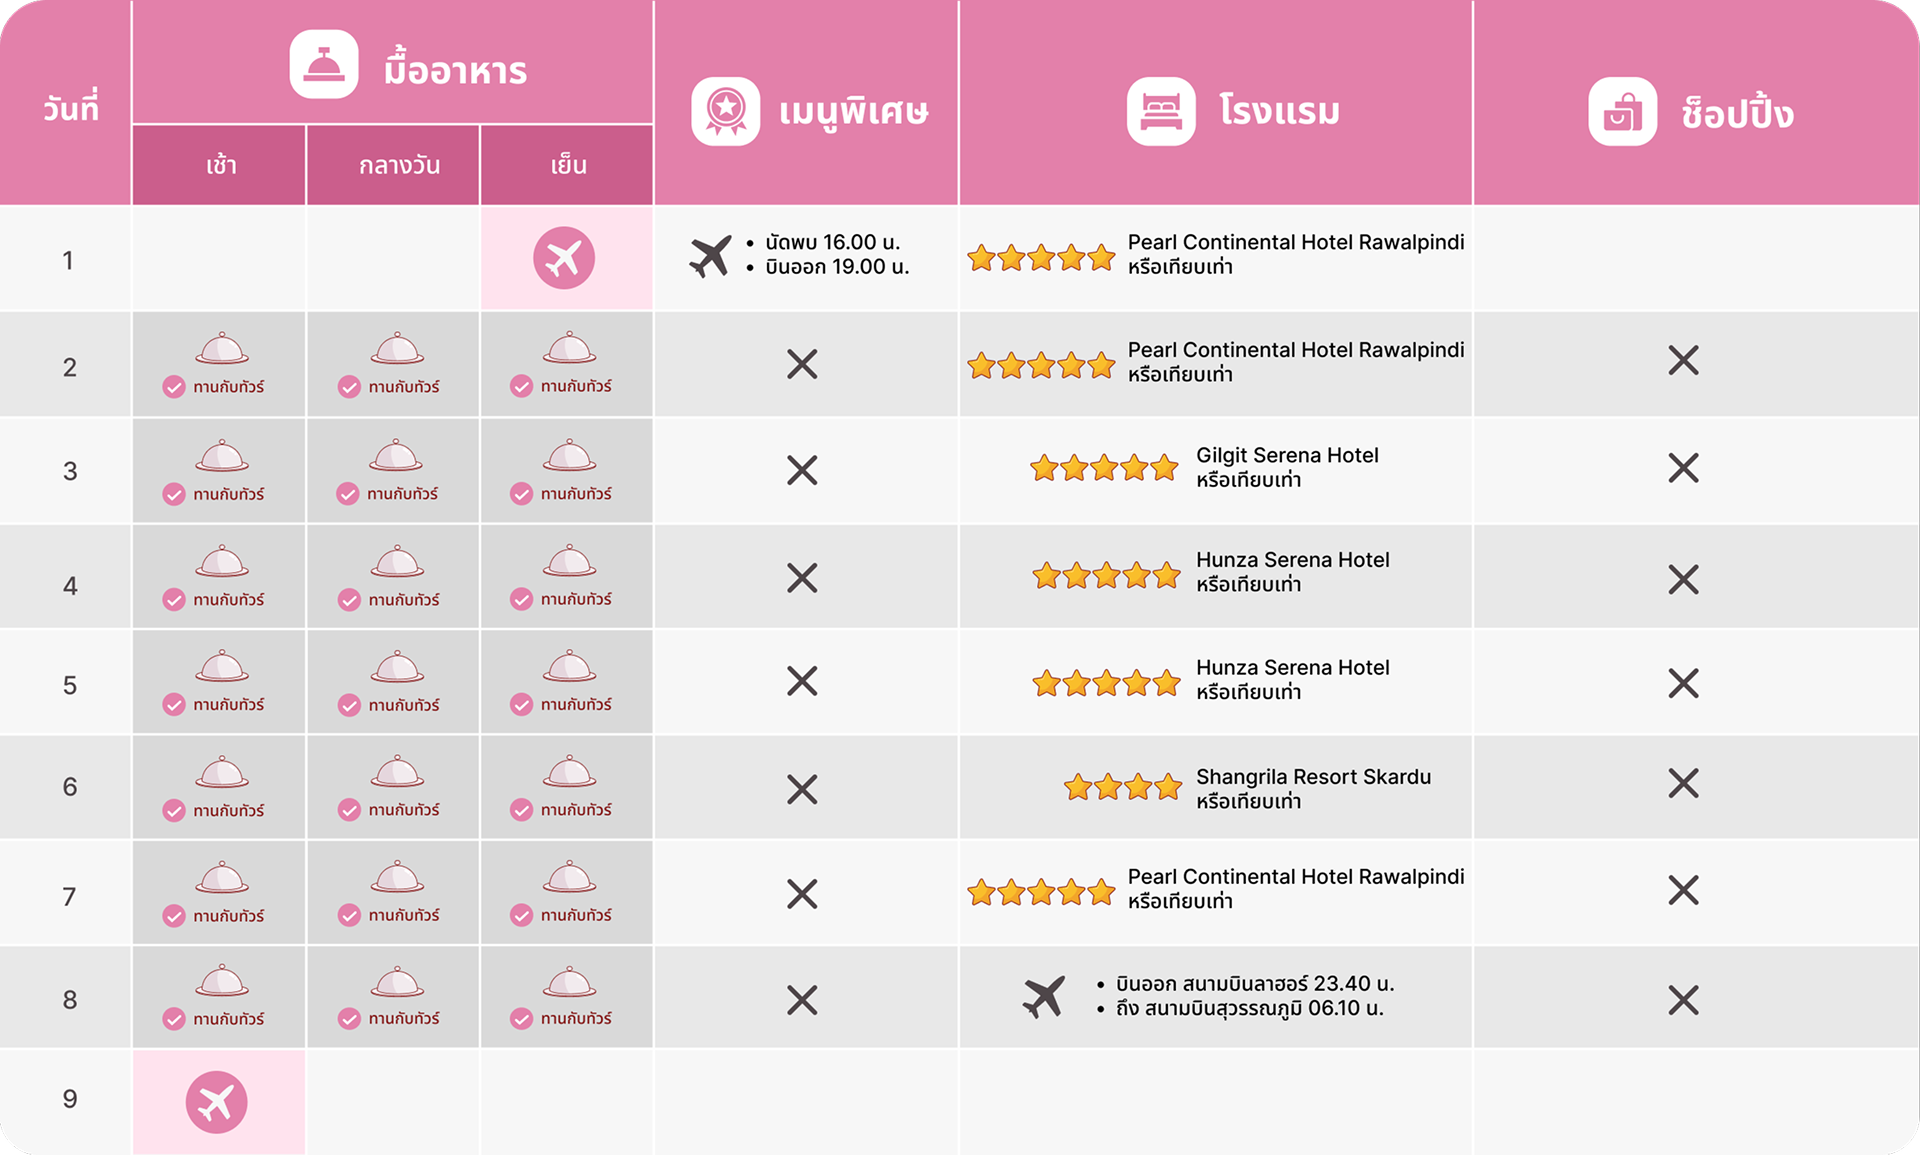Viewport: 1920px width, 1155px height.
Task: Select the เช้า breakfast column header
Action: click(x=221, y=166)
